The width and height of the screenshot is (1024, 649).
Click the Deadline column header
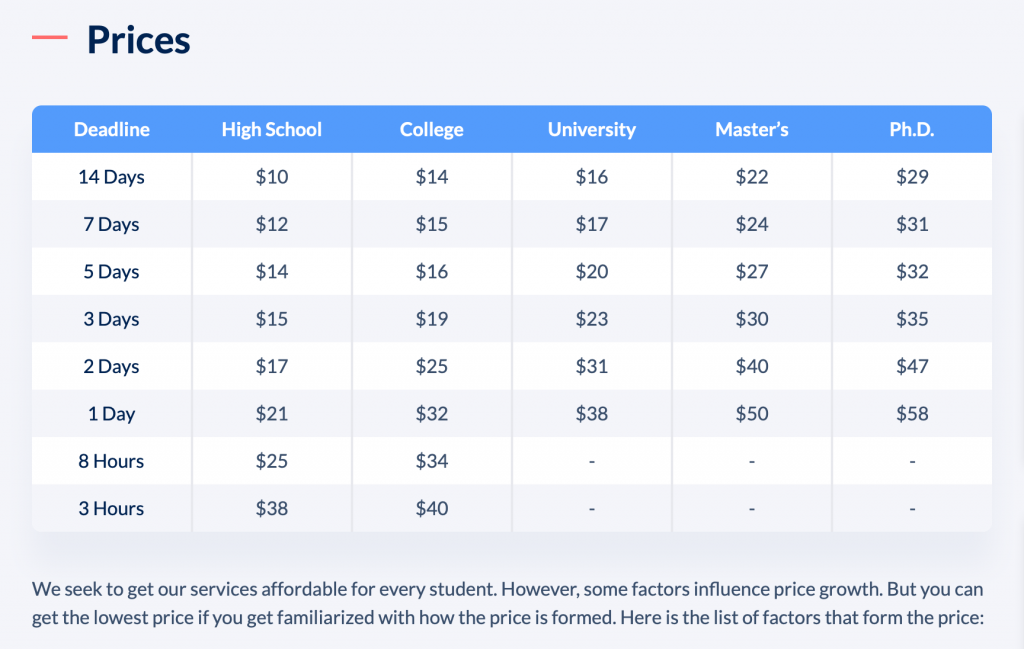pos(112,129)
